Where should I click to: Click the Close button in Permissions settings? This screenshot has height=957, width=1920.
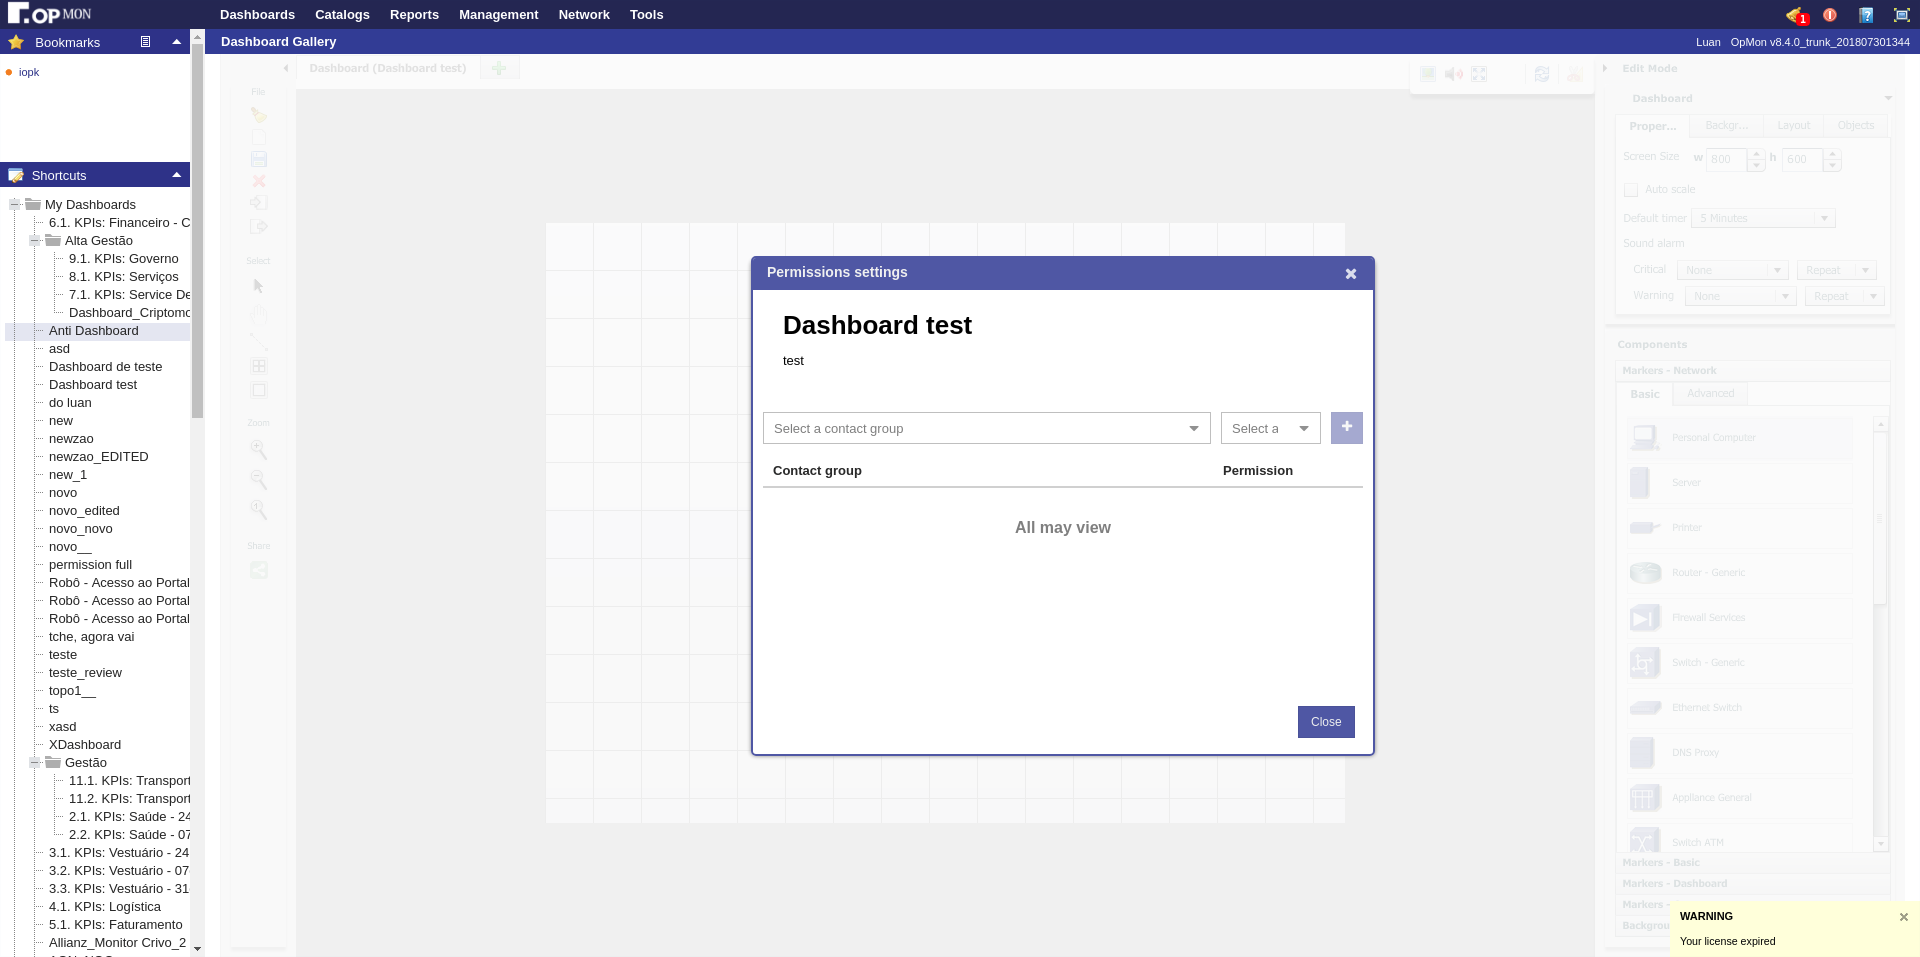[x=1326, y=722]
